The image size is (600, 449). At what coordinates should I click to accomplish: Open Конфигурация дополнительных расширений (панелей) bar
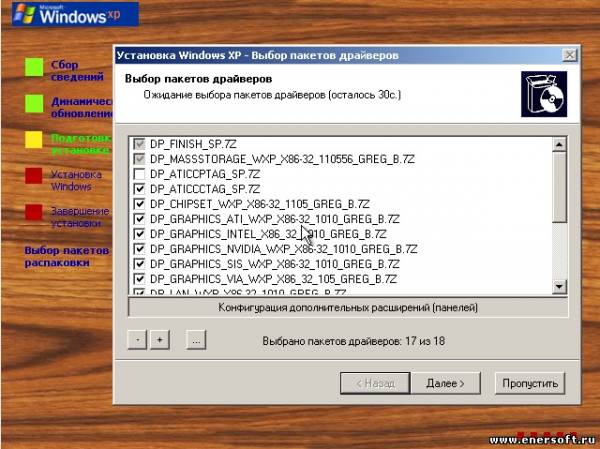(348, 307)
